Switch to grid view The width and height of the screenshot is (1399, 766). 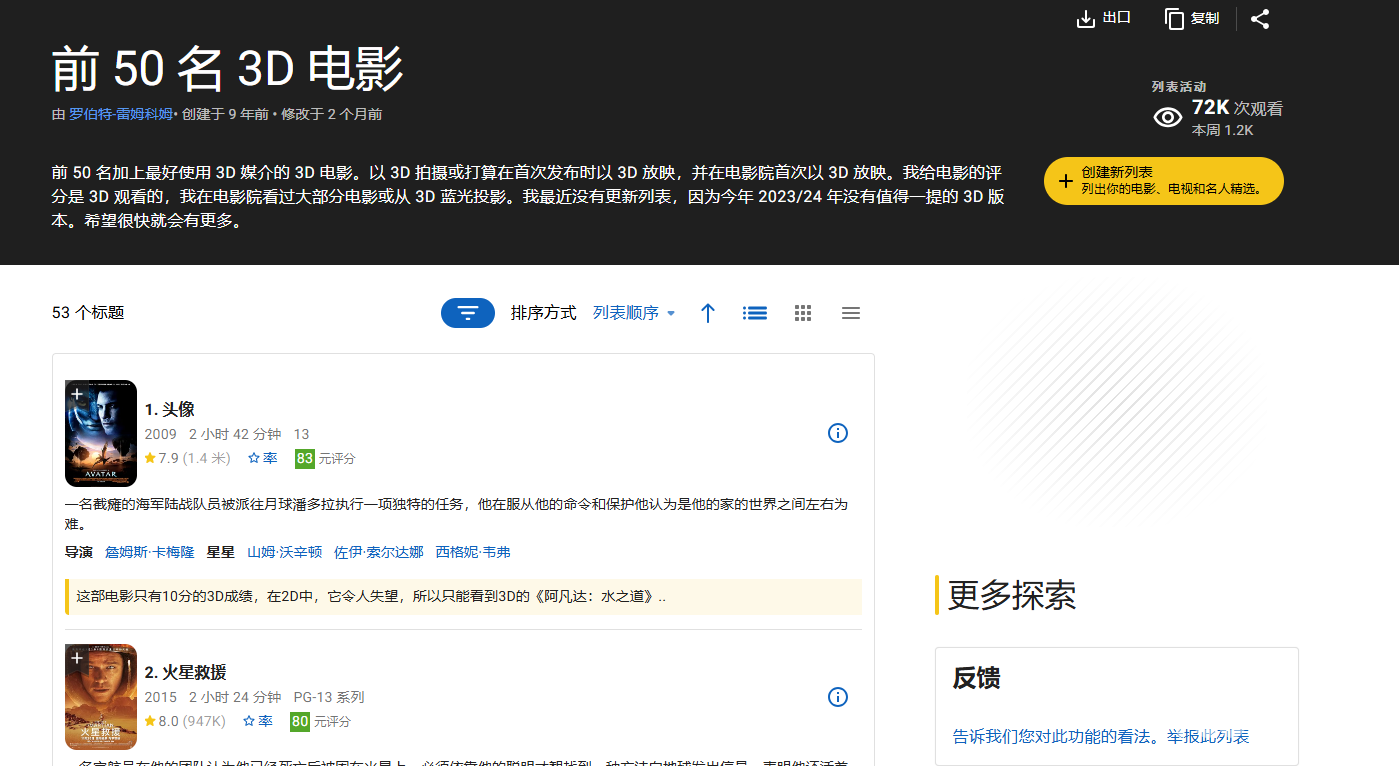[803, 313]
